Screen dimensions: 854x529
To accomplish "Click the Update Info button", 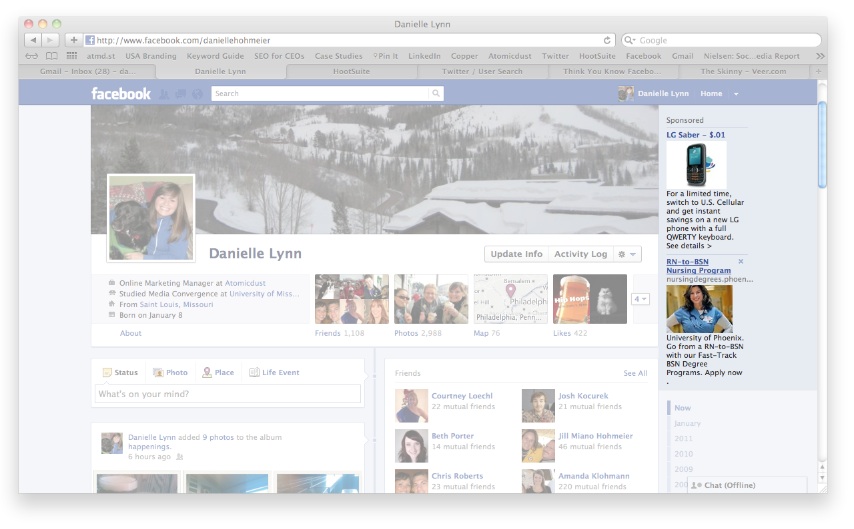I will tap(516, 254).
